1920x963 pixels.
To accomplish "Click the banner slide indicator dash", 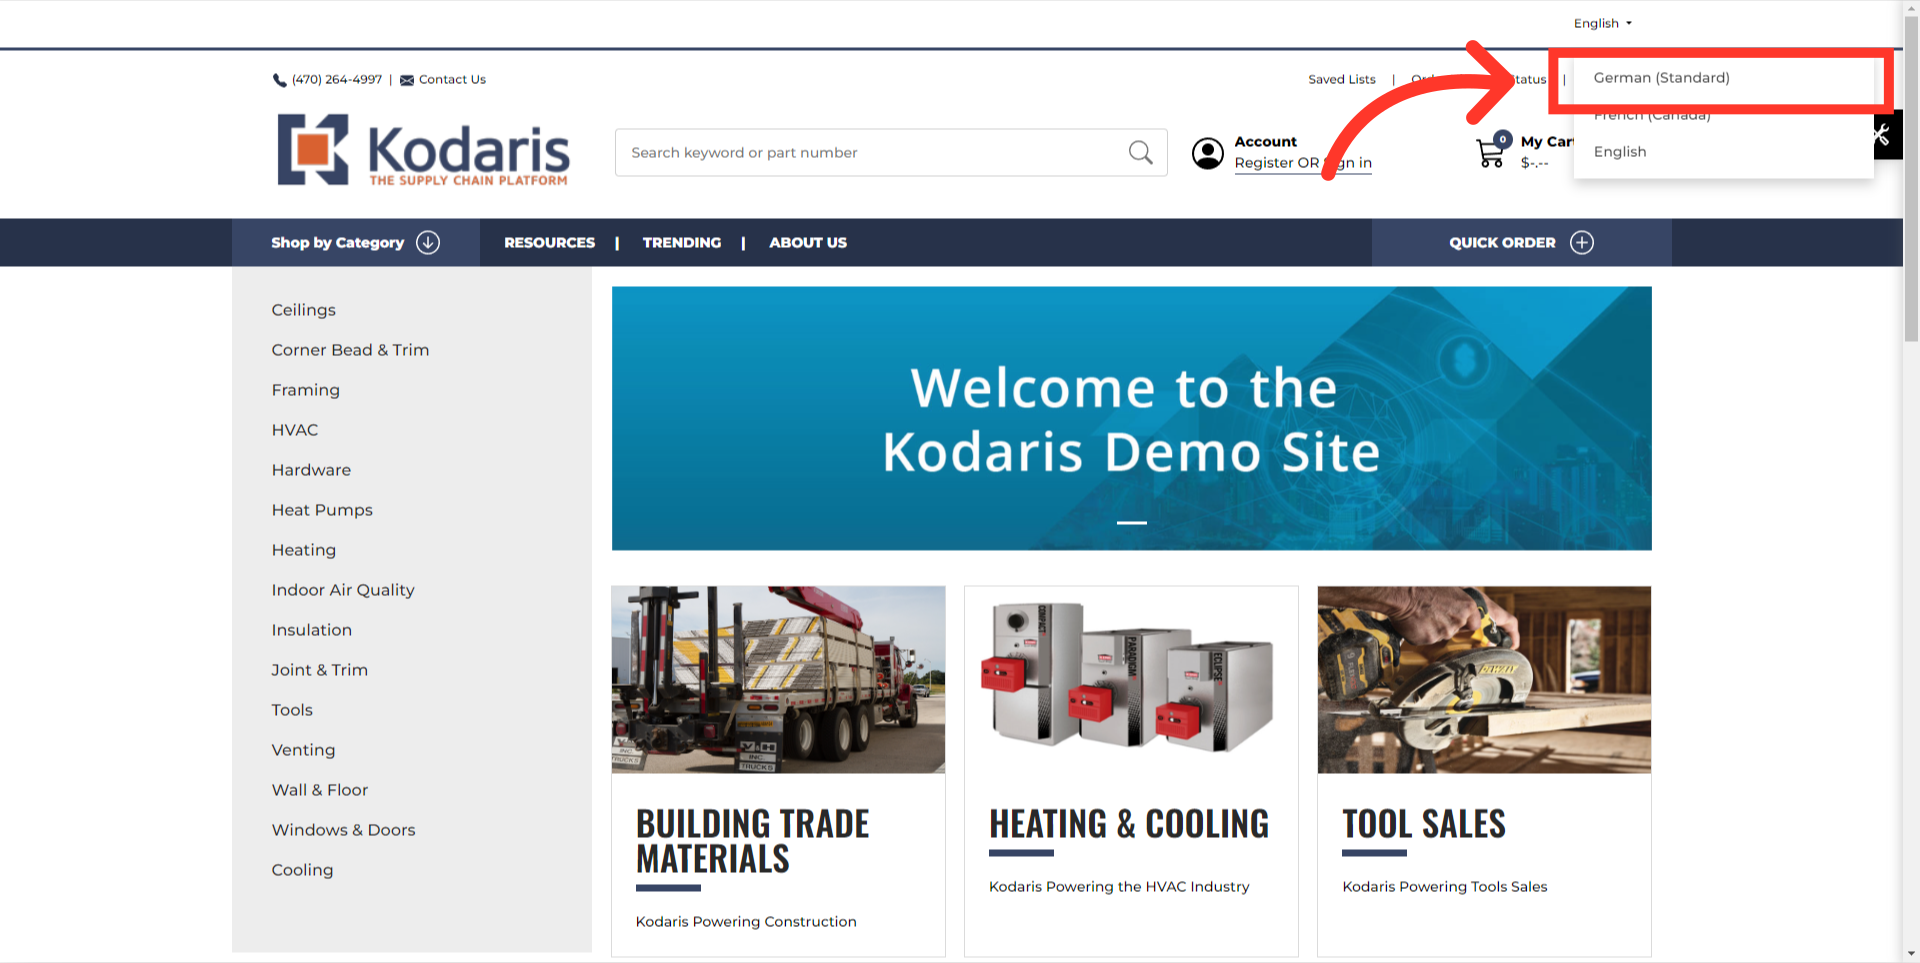I will [x=1131, y=522].
